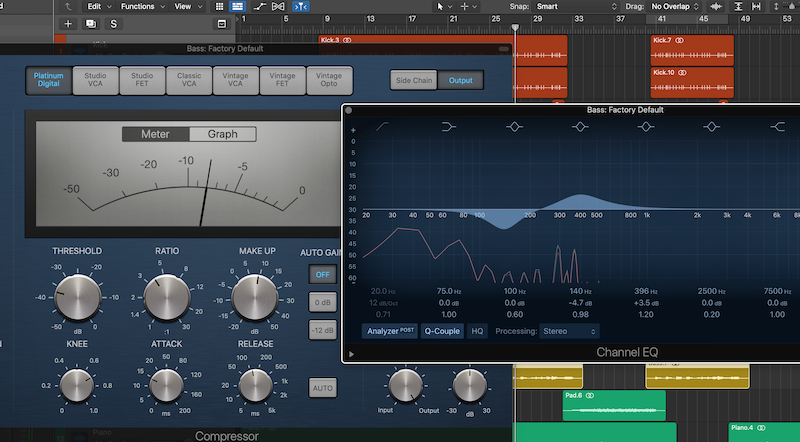This screenshot has width=800, height=442.
Task: Click the vertical zoom arrows icon
Action: [776, 7]
